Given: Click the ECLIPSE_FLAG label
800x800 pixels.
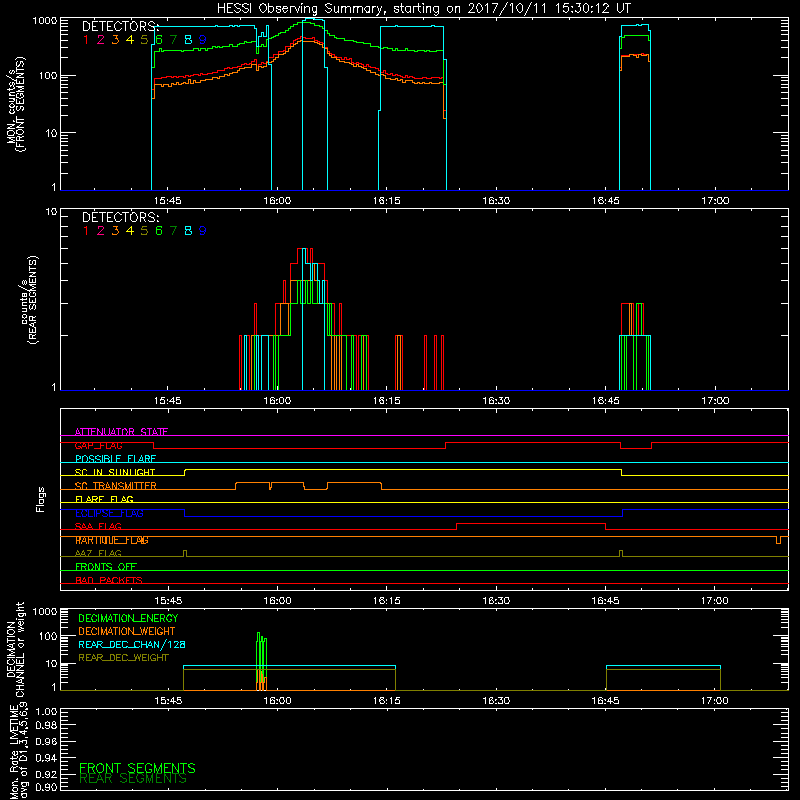Looking at the screenshot, I should pos(109,513).
